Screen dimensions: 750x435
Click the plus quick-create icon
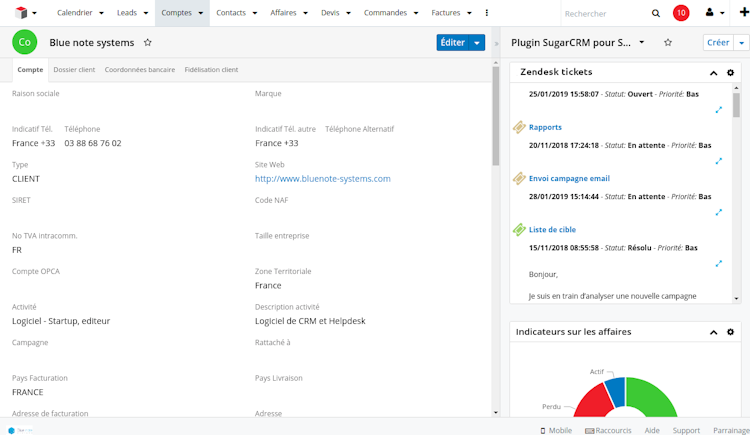point(744,12)
